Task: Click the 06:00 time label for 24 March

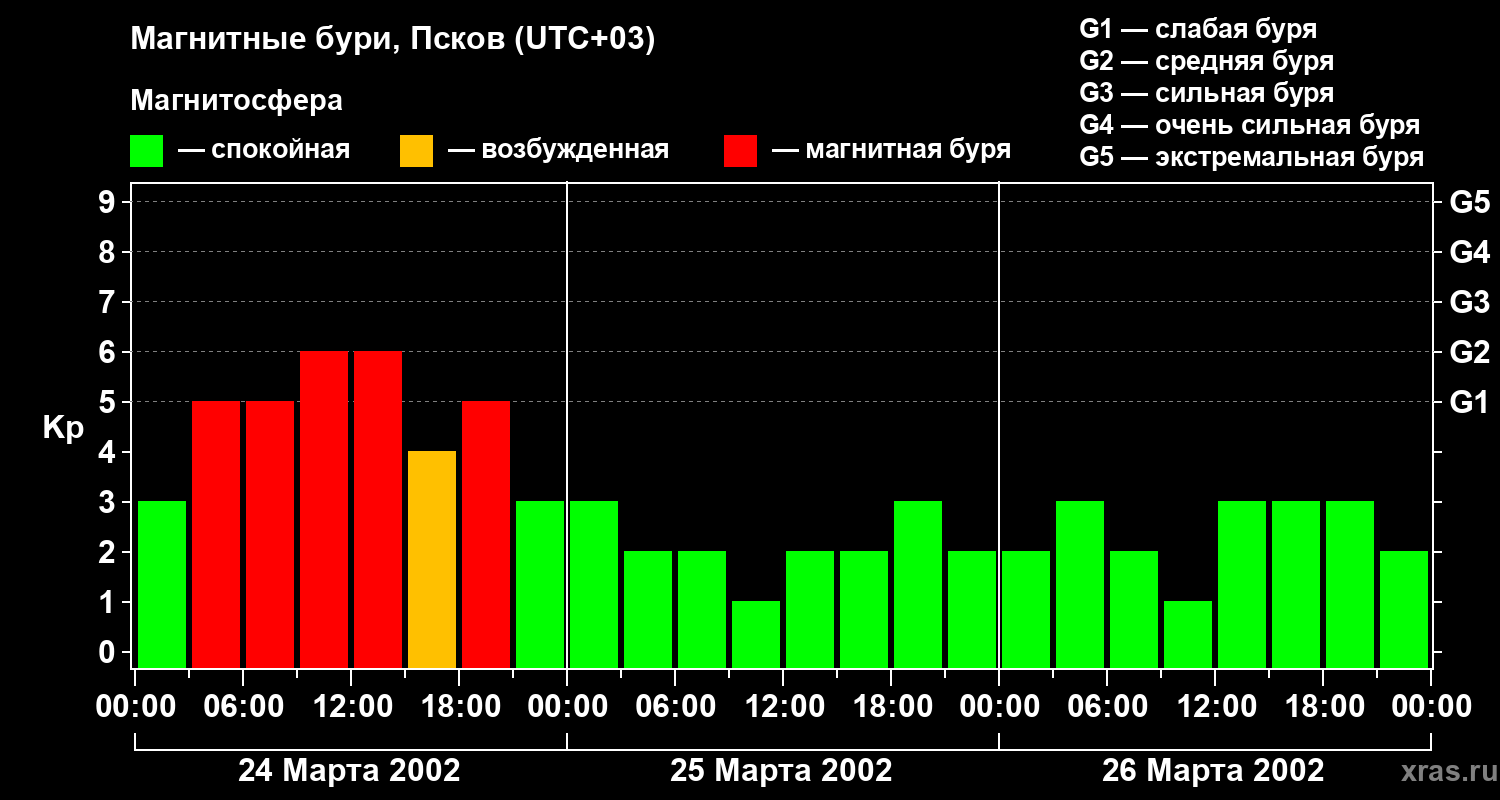Action: tap(242, 707)
